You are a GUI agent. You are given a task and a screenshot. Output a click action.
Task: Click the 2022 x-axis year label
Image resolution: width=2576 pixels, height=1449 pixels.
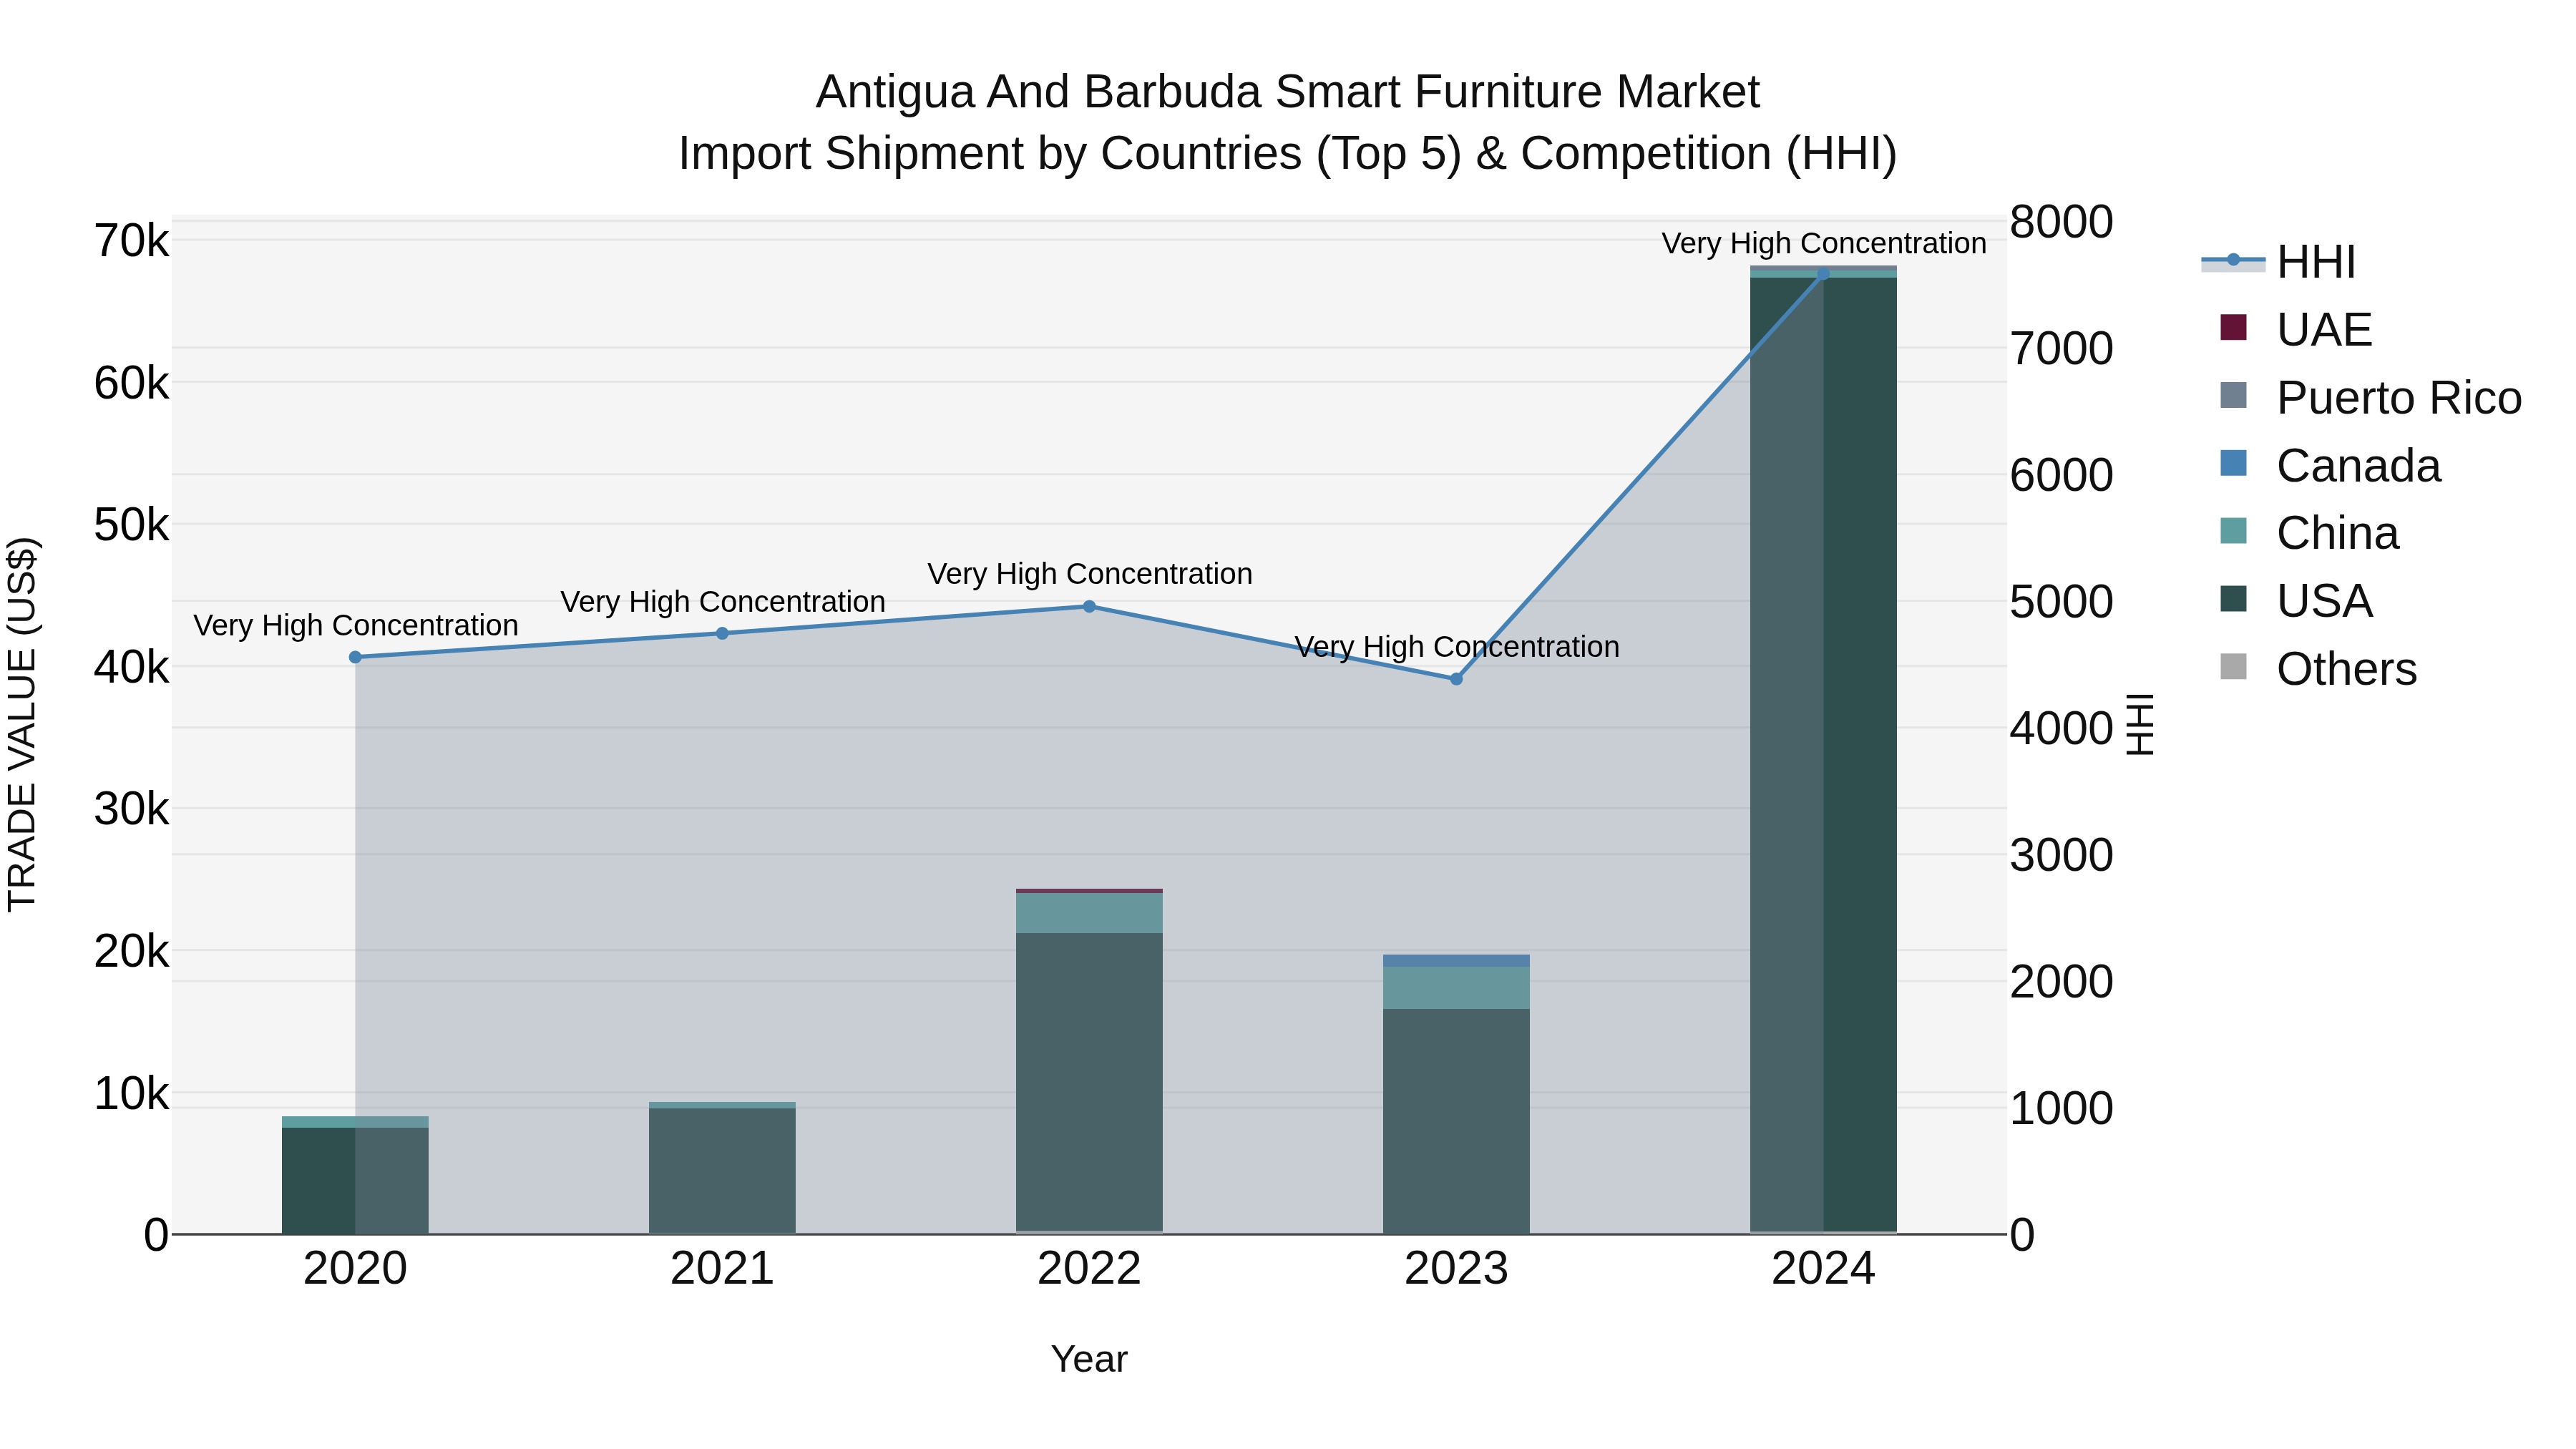(1089, 1269)
